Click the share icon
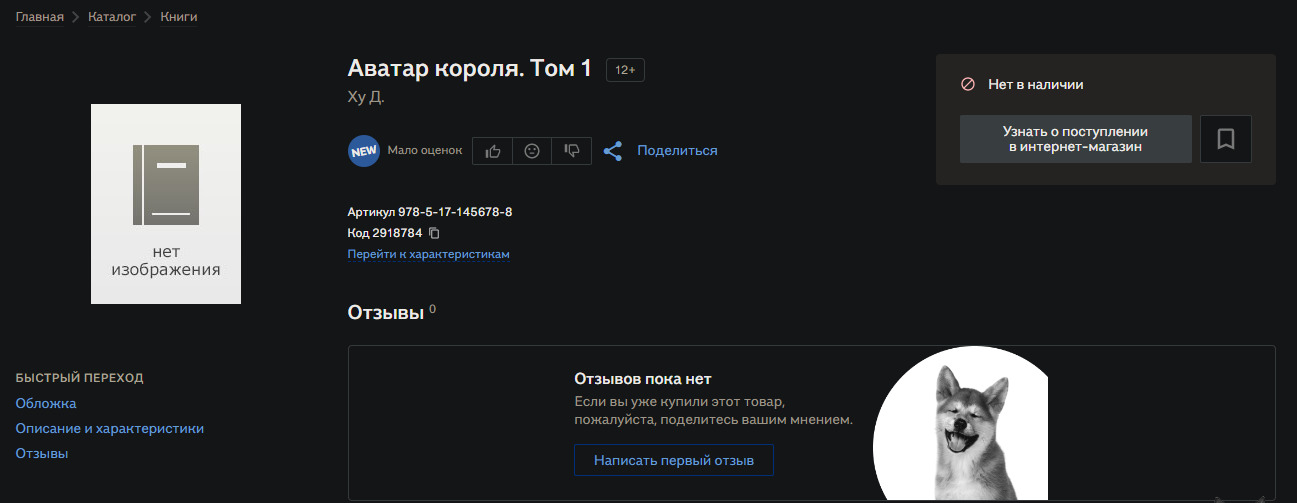 coord(613,151)
